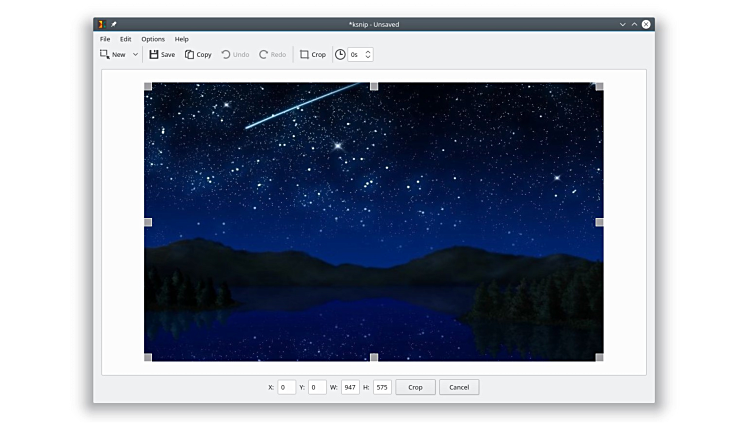Click the delay timer clock icon

tap(340, 54)
